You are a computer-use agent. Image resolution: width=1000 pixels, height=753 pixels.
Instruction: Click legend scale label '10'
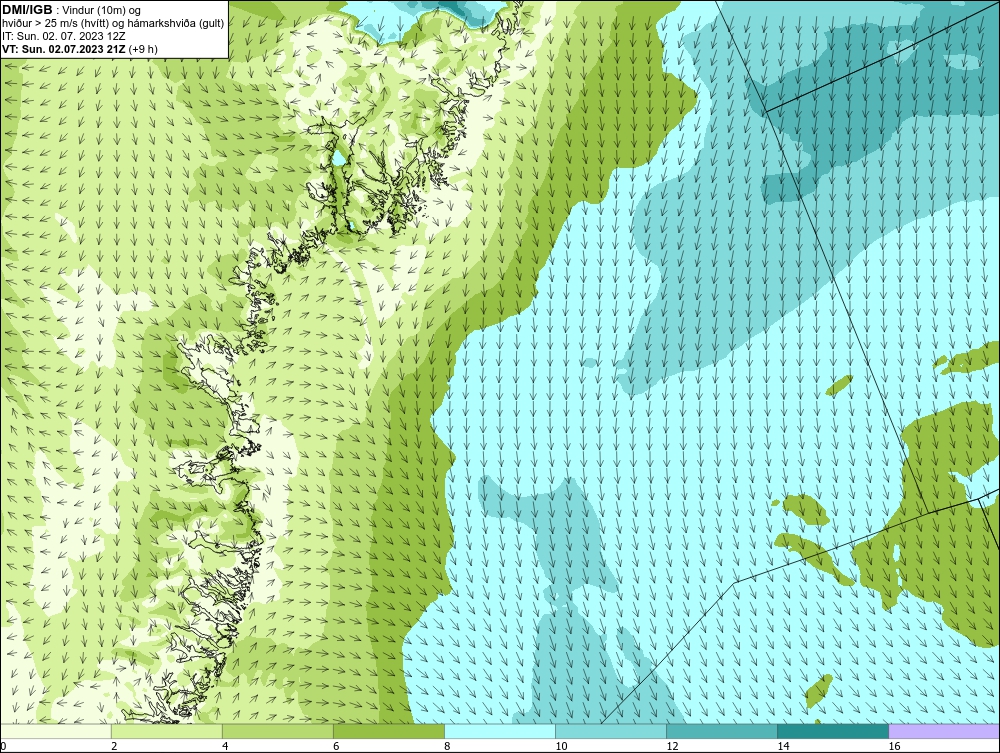(x=561, y=746)
